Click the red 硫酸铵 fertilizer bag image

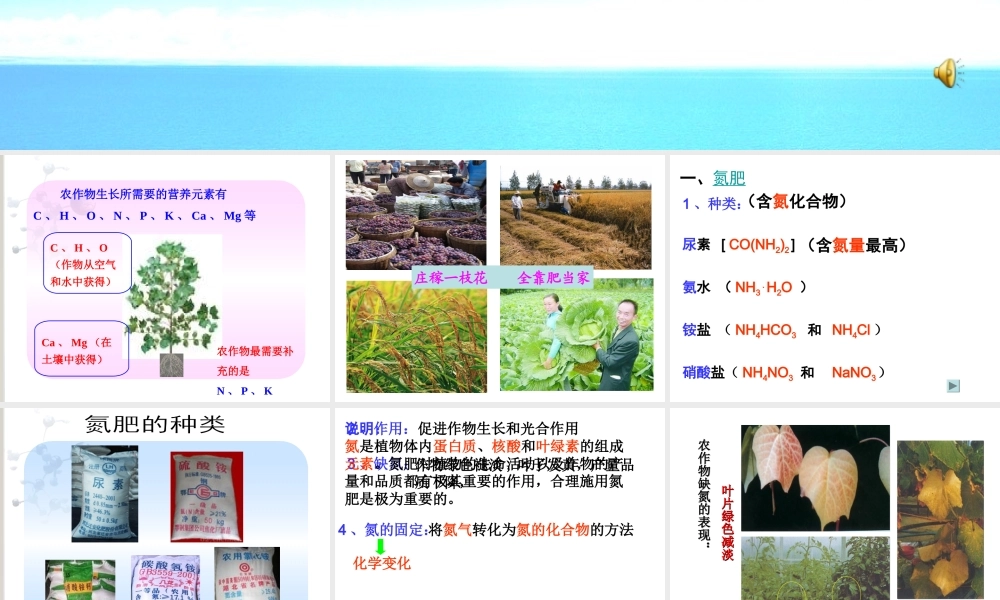(207, 496)
